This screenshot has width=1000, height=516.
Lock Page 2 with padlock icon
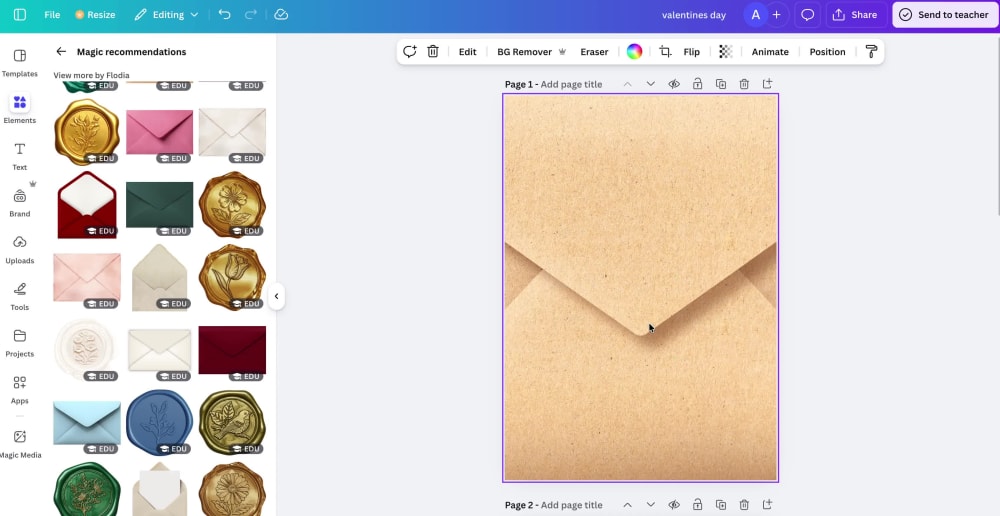(698, 505)
